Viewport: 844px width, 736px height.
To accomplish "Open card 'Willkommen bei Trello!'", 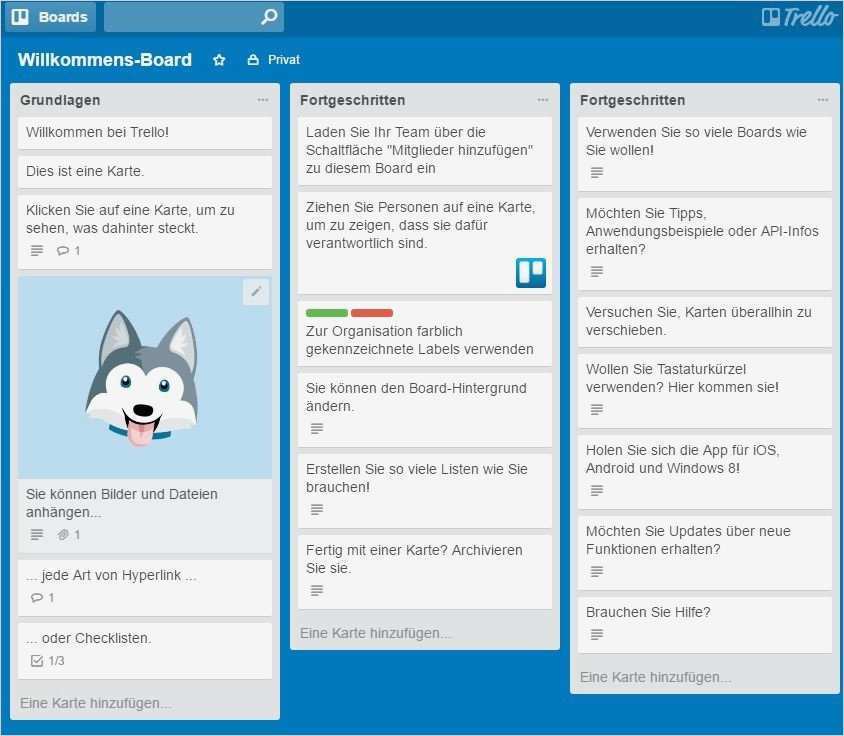I will 145,132.
